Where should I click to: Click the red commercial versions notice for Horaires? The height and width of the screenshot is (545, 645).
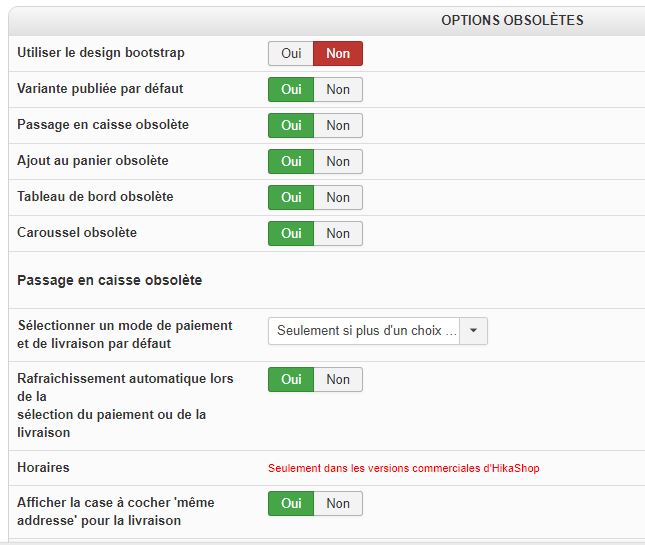tap(403, 468)
